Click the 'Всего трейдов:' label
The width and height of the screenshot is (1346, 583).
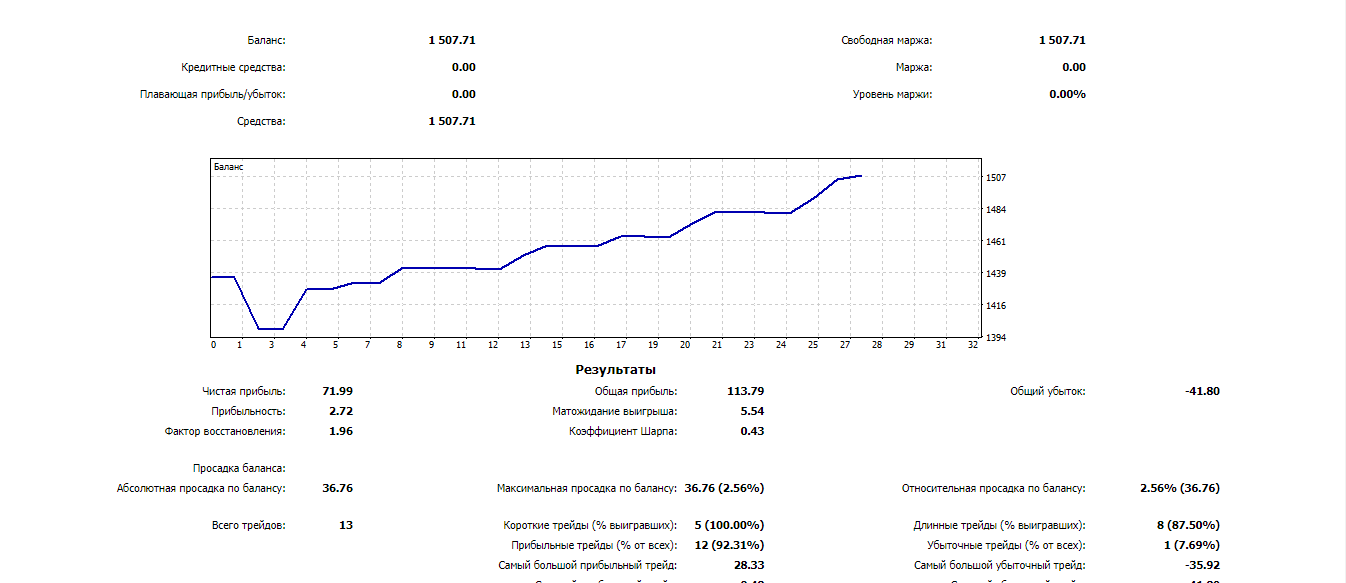coord(249,525)
